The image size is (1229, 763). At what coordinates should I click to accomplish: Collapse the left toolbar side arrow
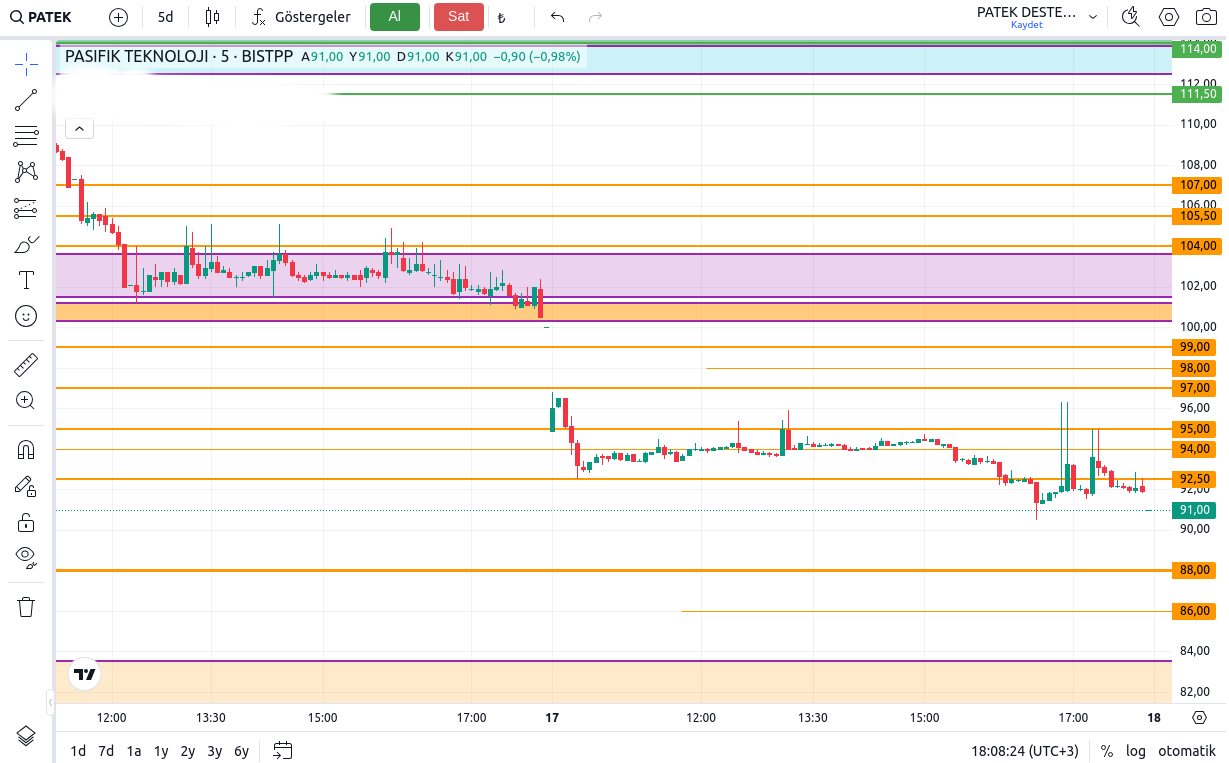[50, 702]
